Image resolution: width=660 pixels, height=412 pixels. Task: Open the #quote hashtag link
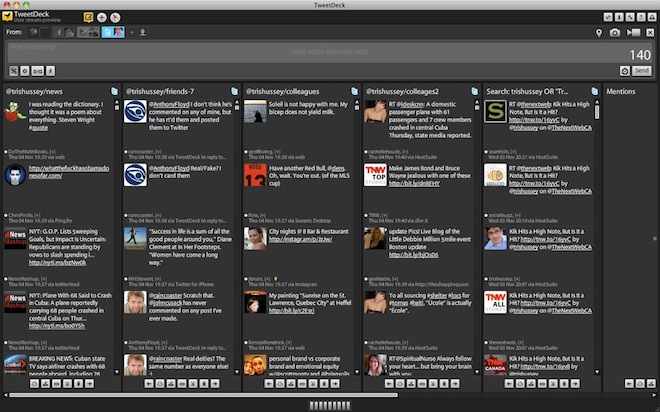[x=38, y=128]
